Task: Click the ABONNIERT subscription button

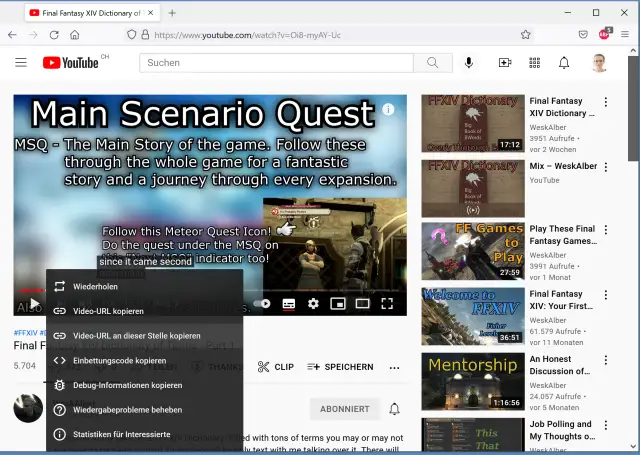Action: 345,409
